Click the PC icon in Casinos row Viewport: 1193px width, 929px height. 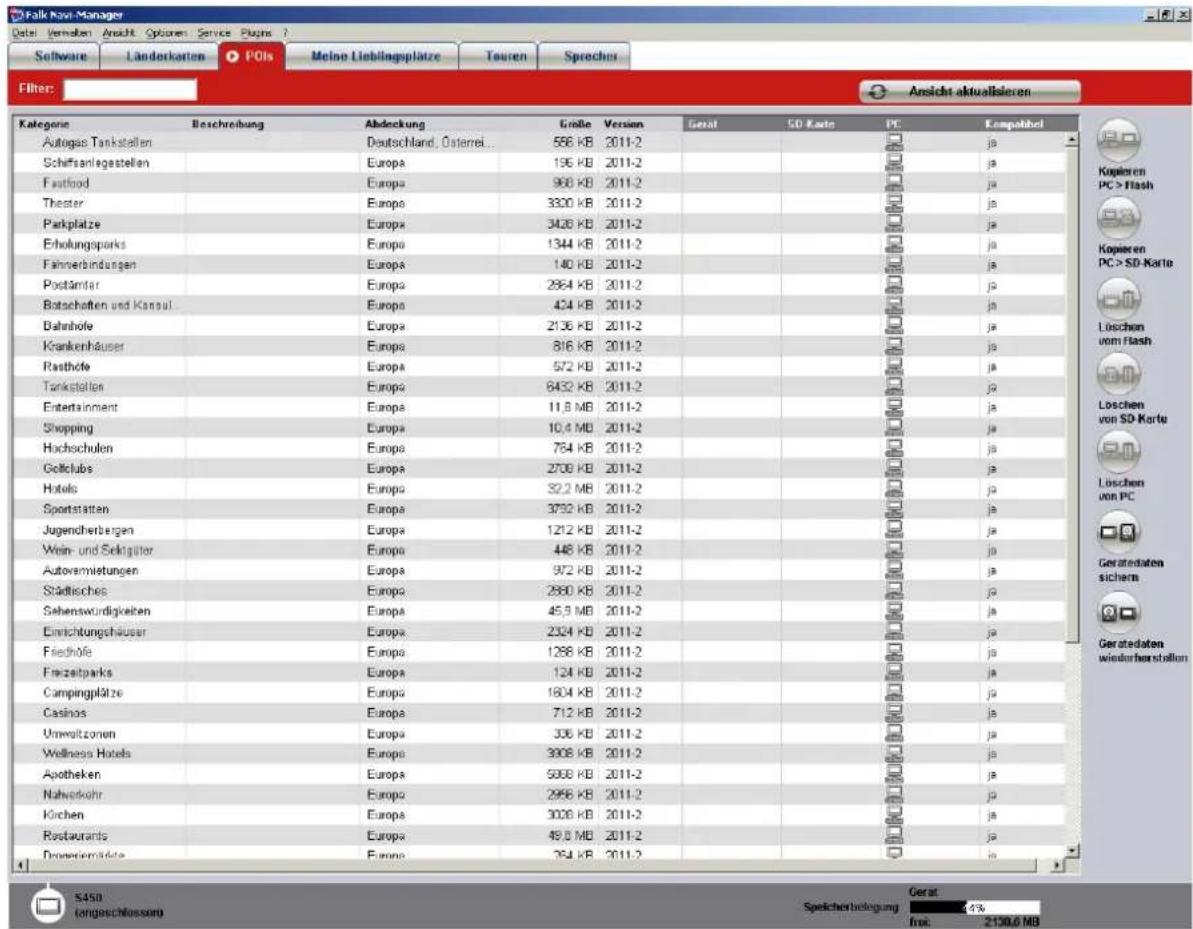click(x=895, y=713)
